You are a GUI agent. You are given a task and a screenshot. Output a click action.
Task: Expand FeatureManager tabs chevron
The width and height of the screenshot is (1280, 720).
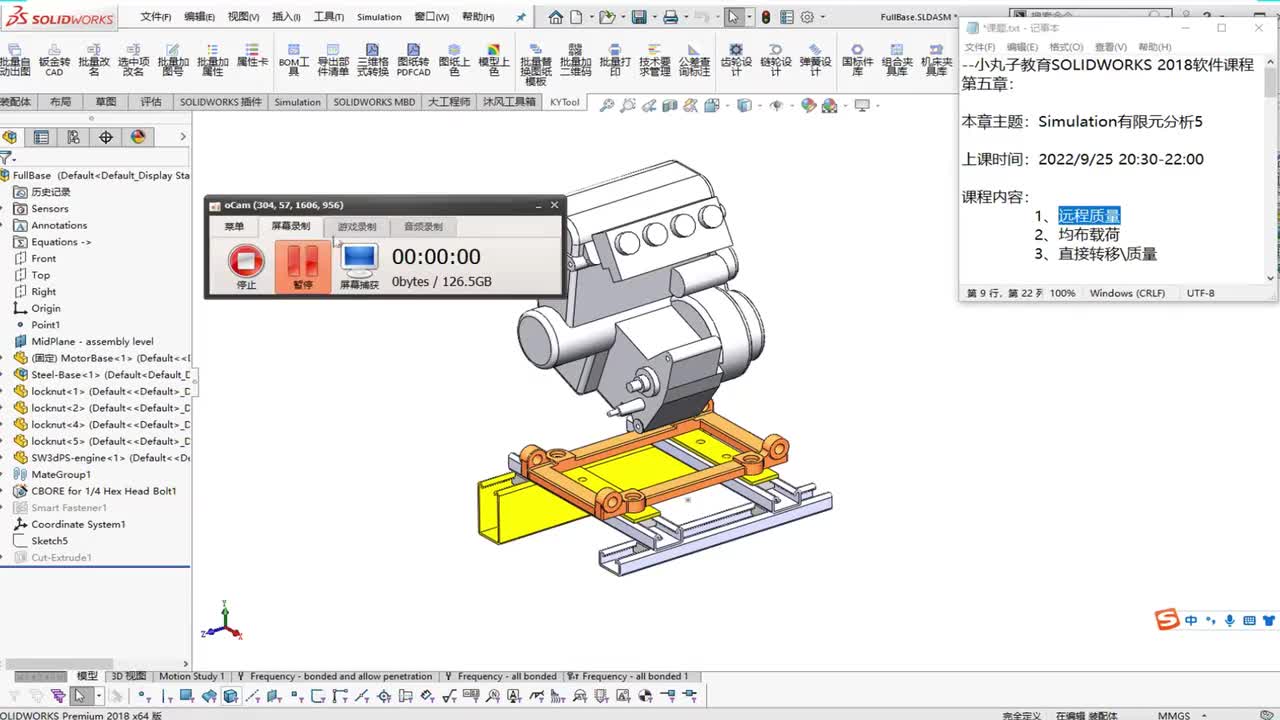coord(182,137)
